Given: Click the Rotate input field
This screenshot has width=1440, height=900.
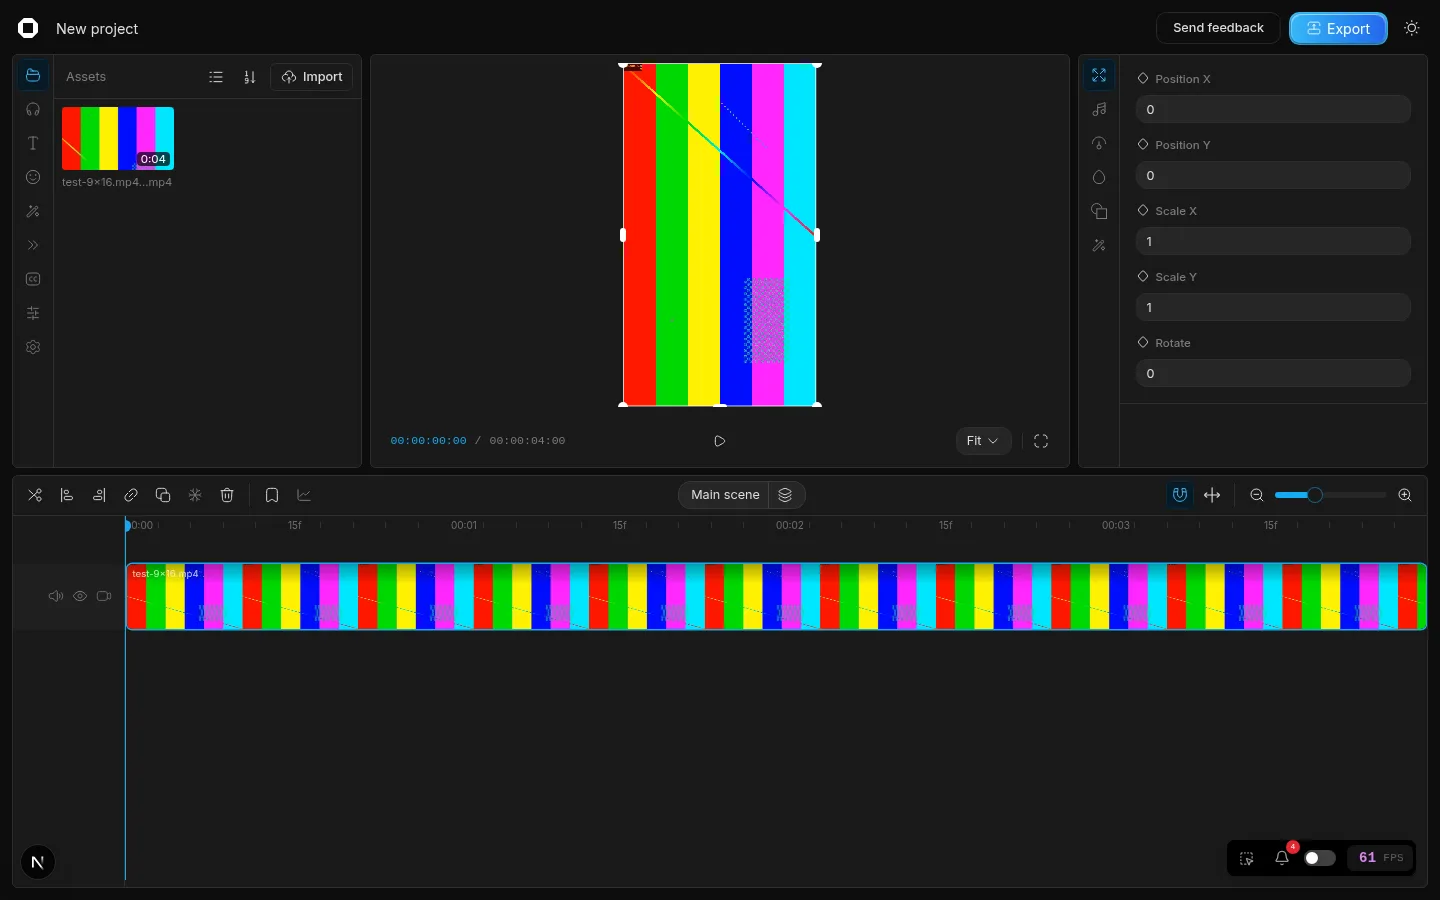Looking at the screenshot, I should click(x=1273, y=373).
